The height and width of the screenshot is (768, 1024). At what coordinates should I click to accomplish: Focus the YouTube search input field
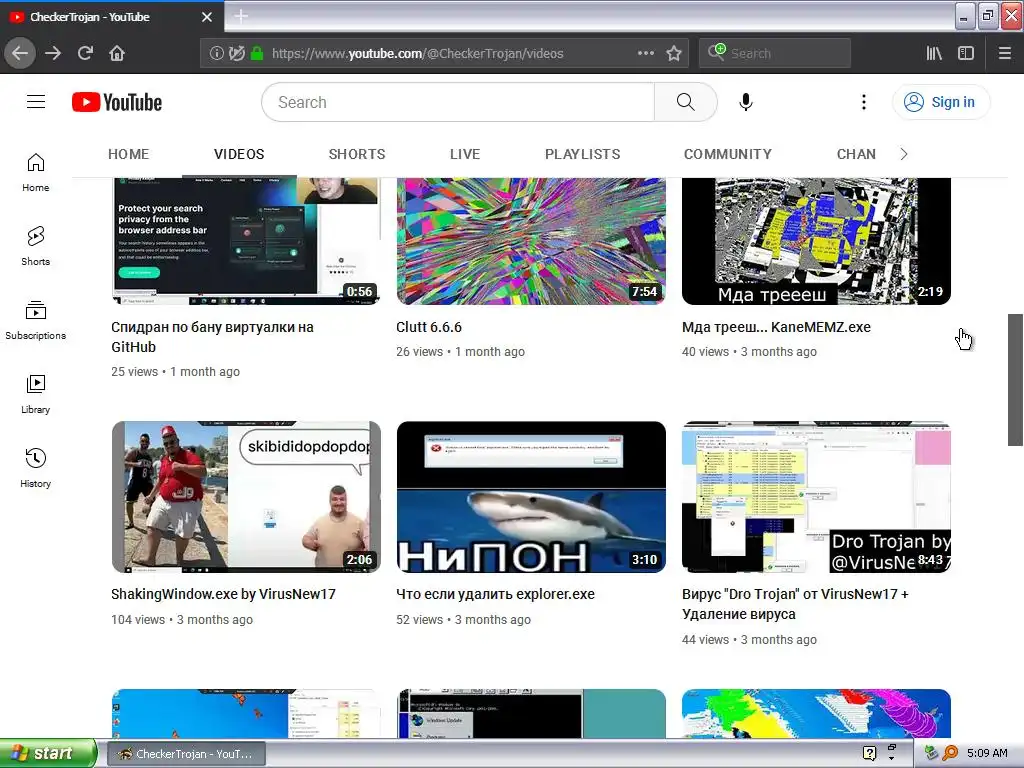coord(458,102)
